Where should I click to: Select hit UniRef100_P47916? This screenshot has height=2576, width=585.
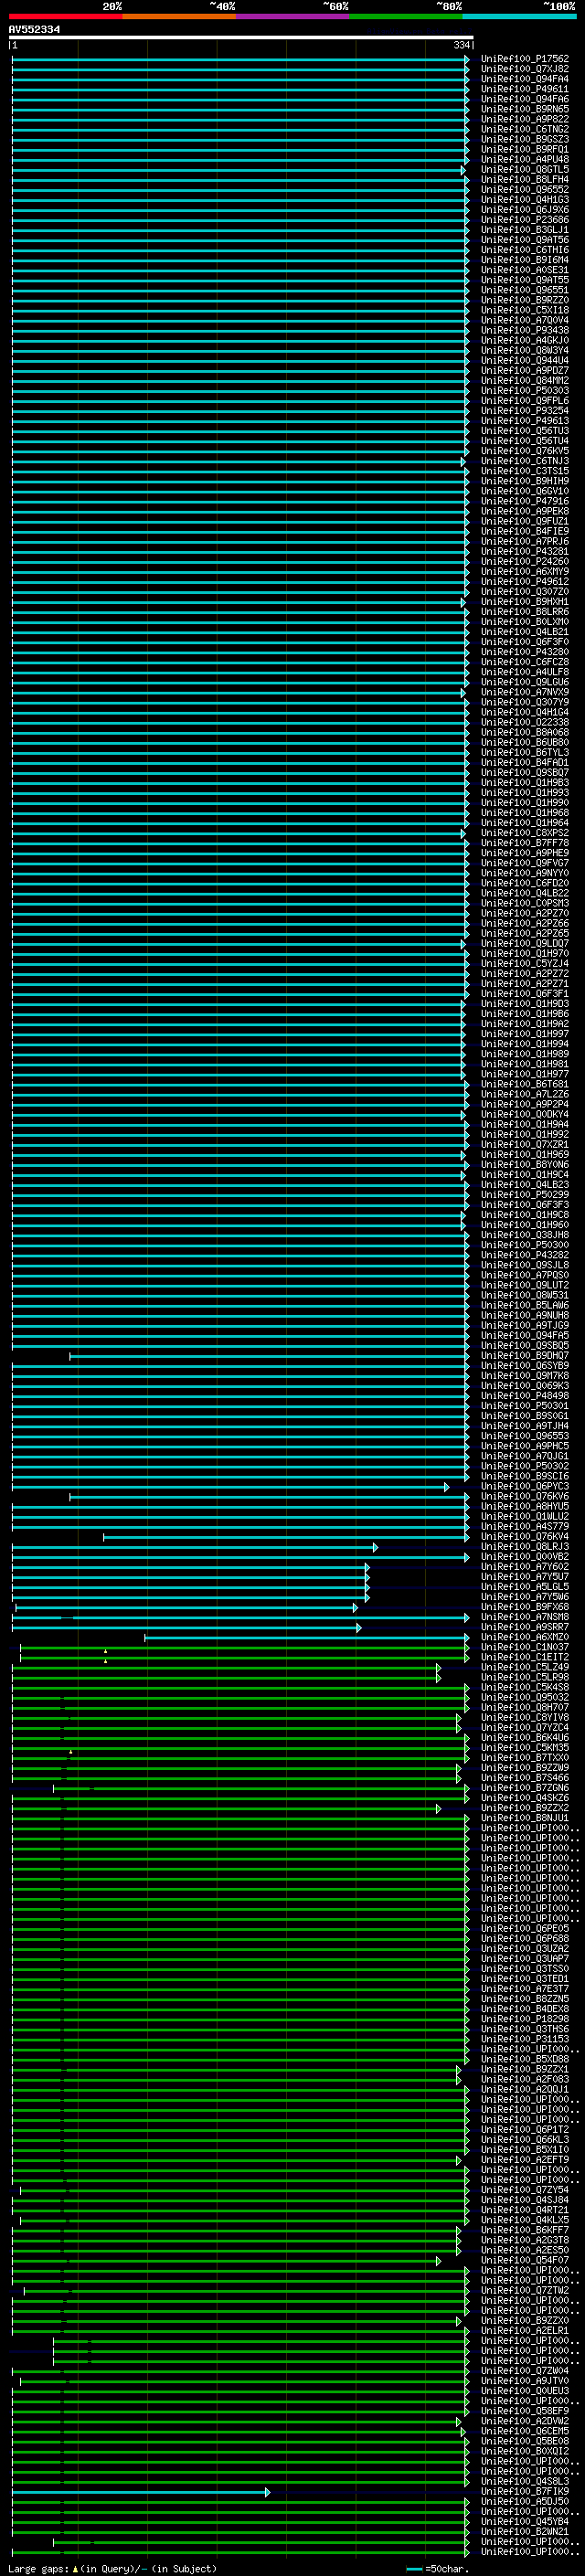coord(525,501)
